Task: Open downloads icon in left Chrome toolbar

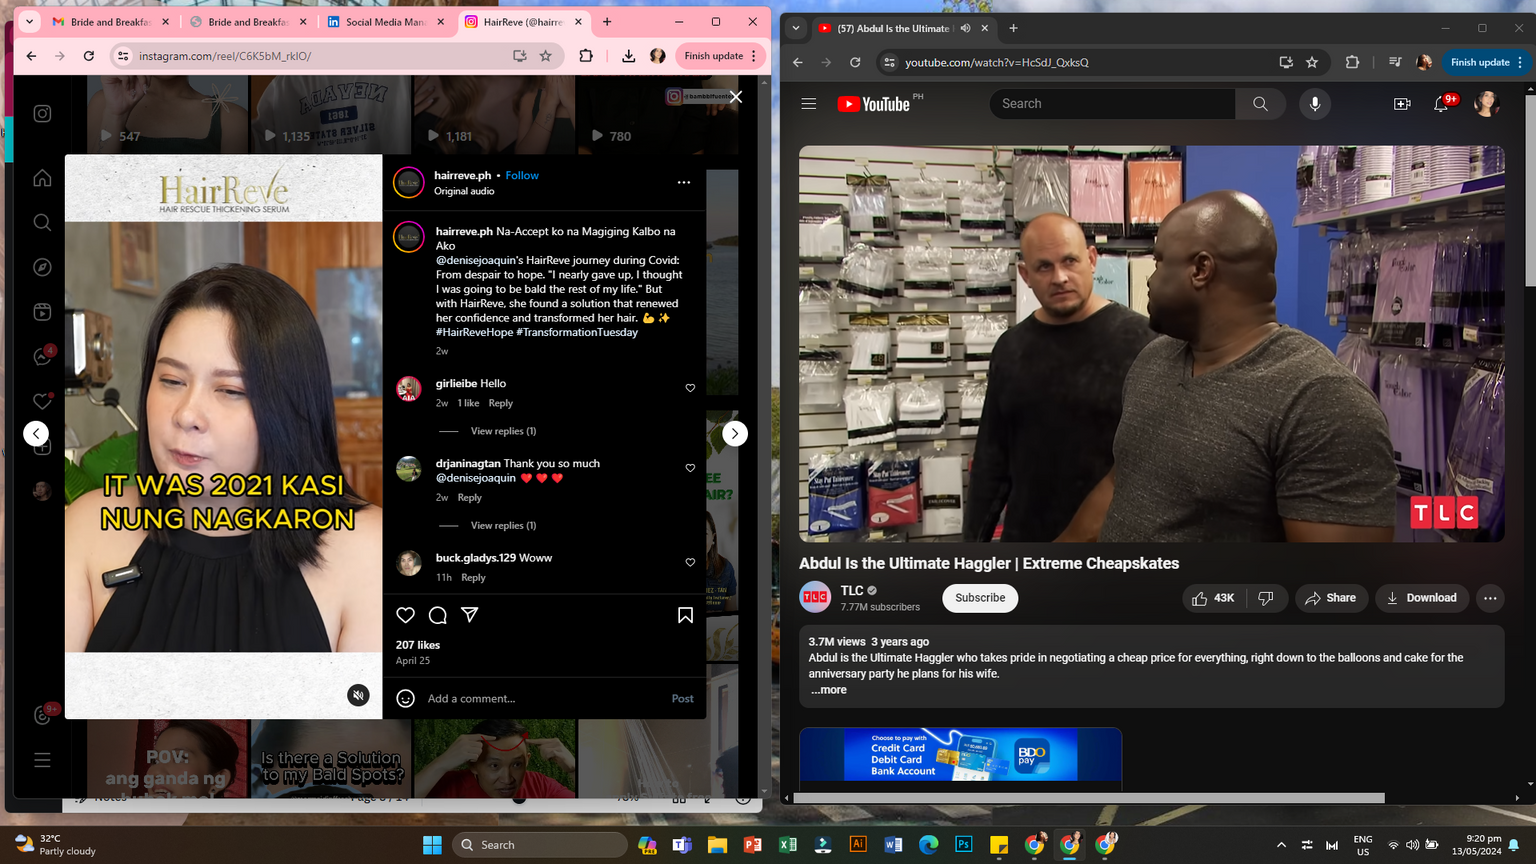Action: click(628, 56)
